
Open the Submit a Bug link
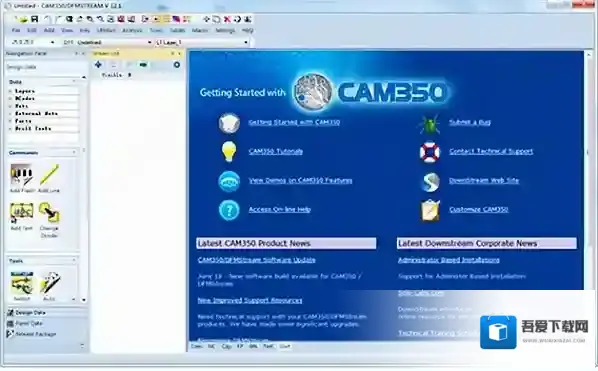click(470, 122)
